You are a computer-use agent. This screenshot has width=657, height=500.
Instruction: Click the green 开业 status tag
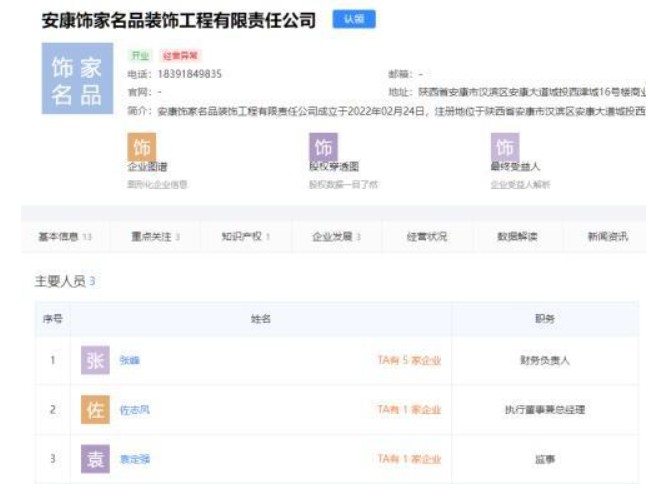click(139, 56)
